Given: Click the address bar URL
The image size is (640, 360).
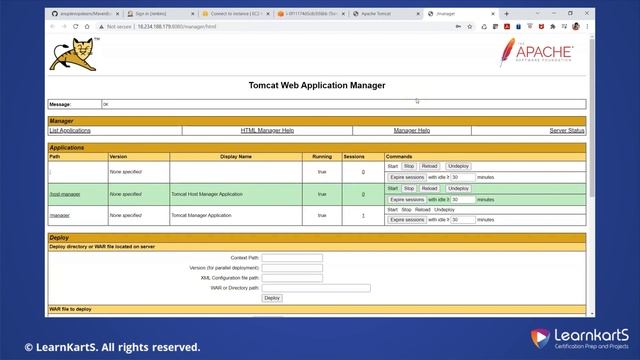Looking at the screenshot, I should click(177, 27).
